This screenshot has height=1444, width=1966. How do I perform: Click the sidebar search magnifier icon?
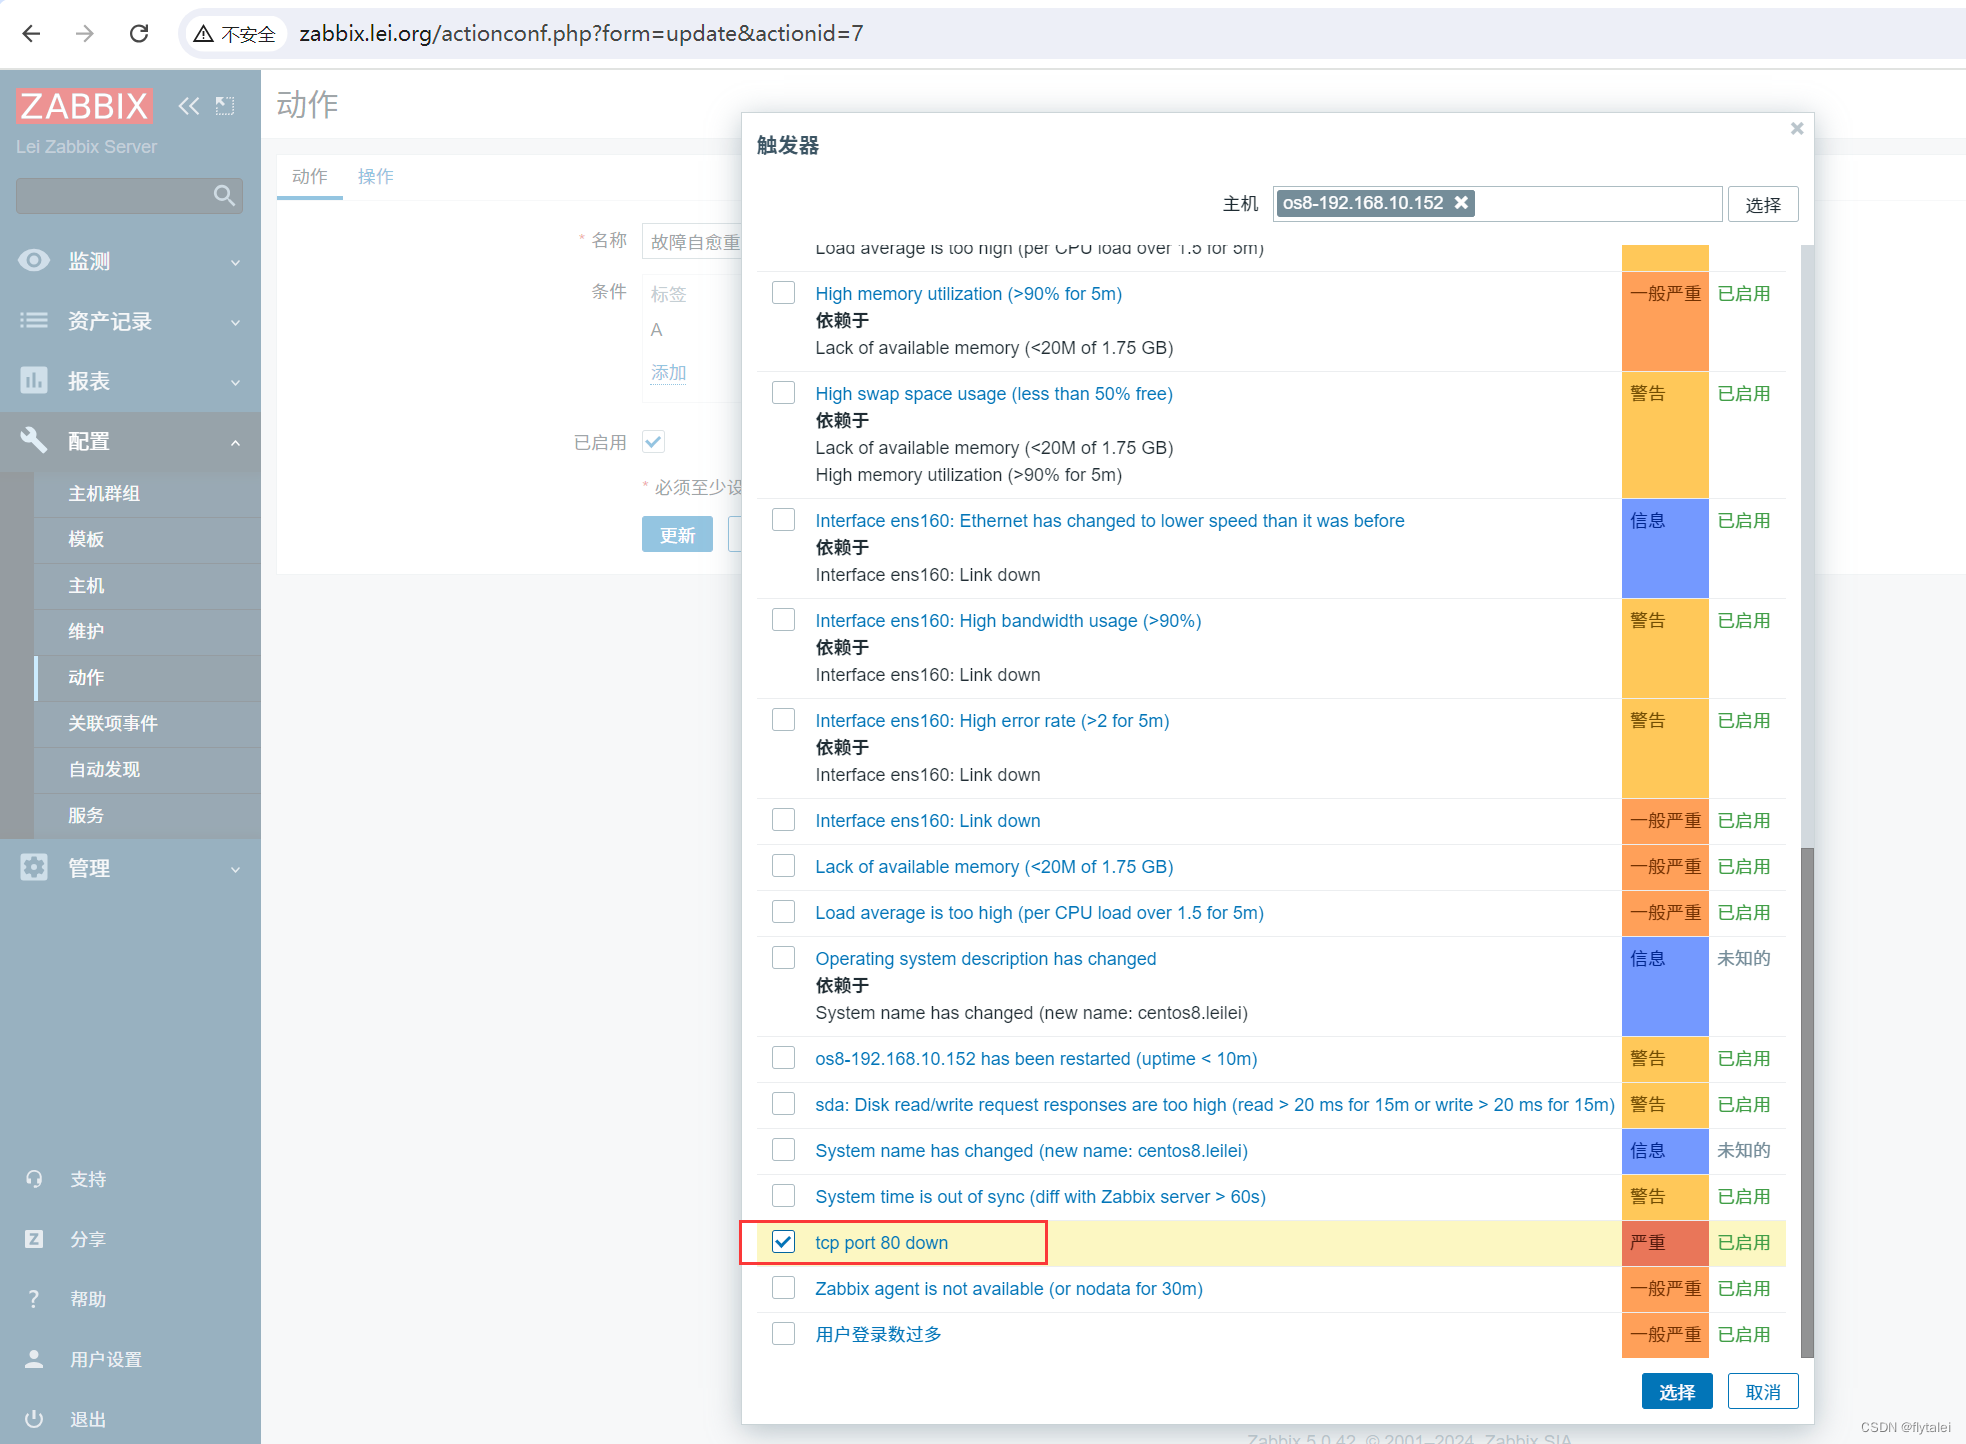(225, 195)
